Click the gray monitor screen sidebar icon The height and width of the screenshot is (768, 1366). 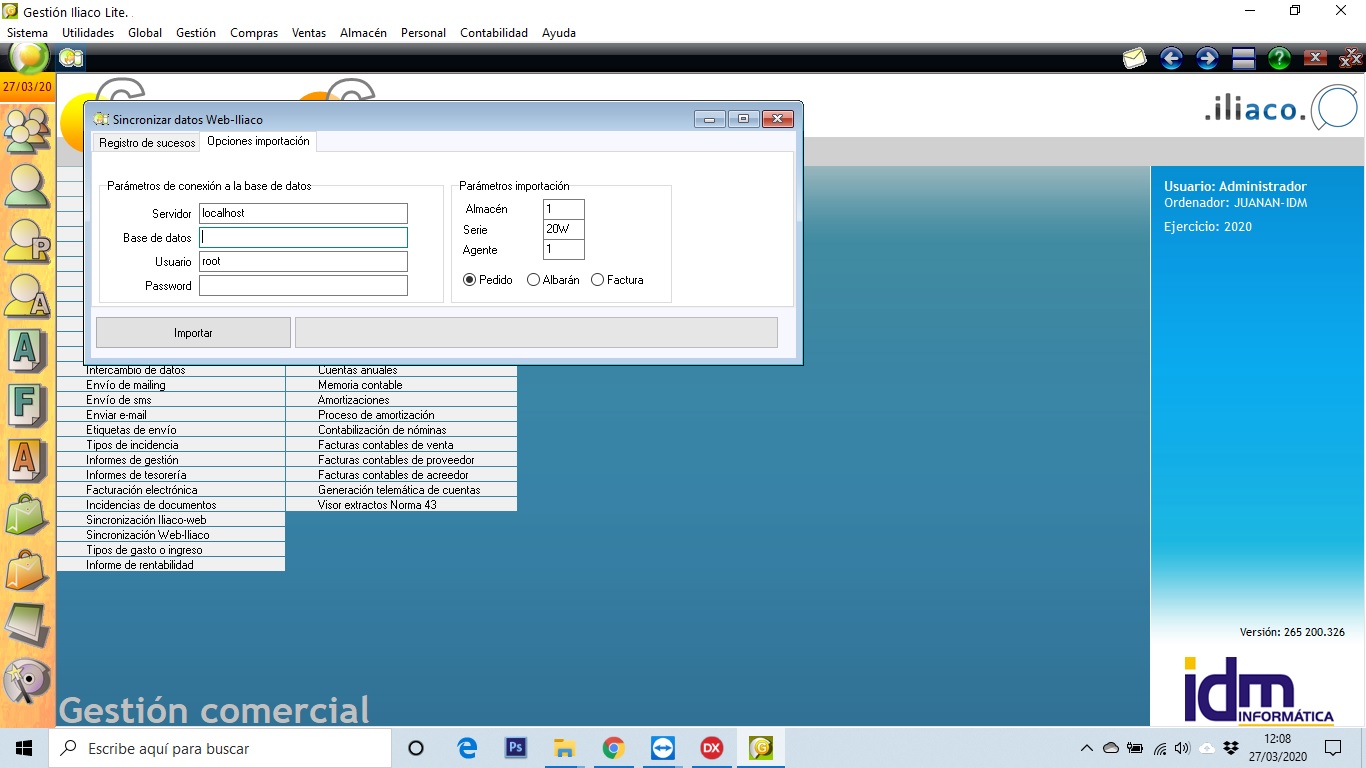(x=27, y=626)
